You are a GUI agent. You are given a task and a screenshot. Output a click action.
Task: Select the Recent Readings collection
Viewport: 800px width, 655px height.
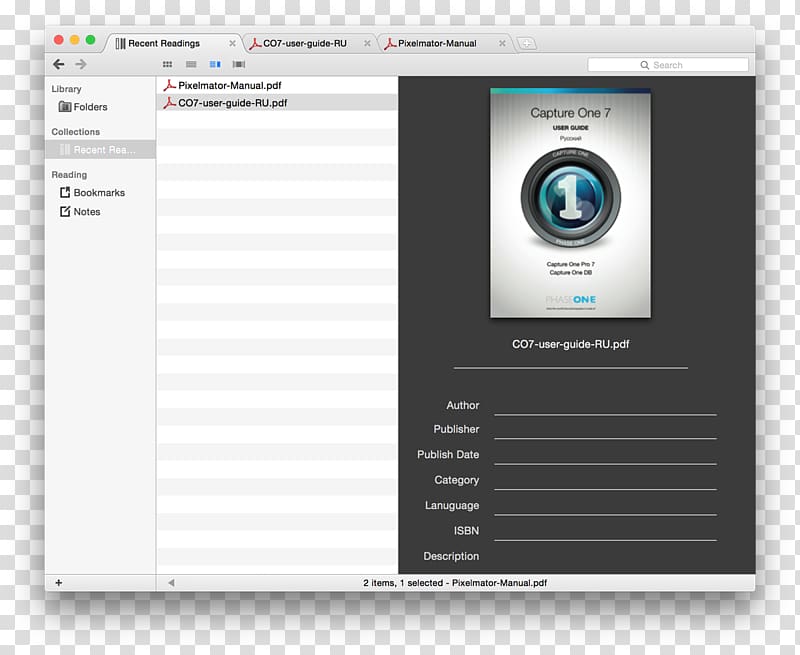pyautogui.click(x=100, y=149)
